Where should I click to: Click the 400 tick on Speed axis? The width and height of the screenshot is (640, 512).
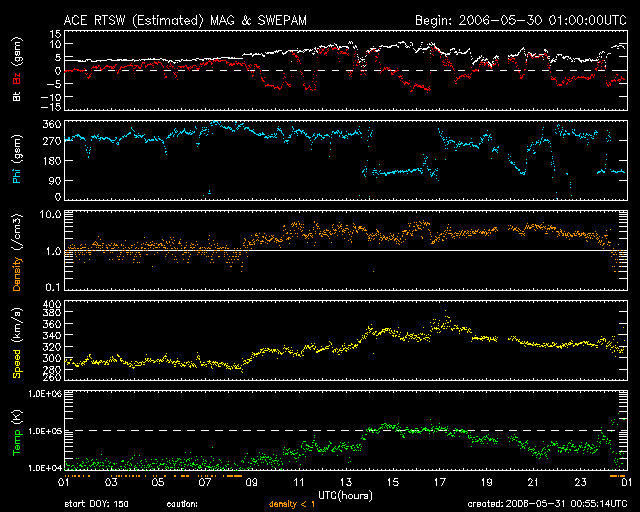tap(46, 304)
